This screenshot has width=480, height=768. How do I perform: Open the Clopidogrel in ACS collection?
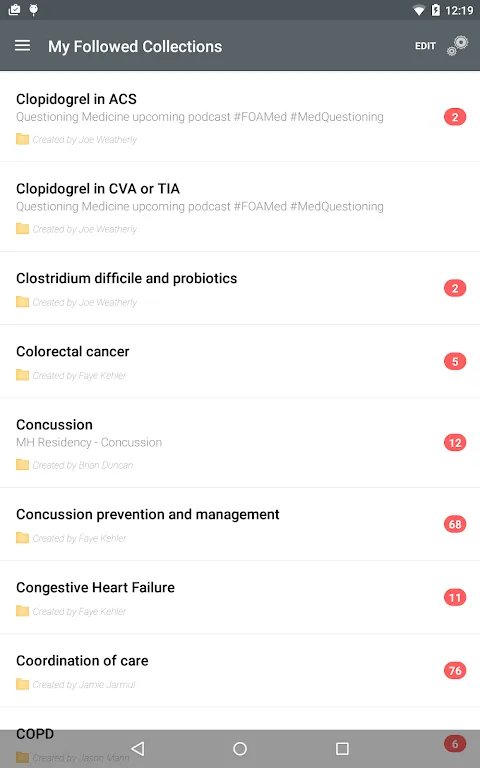tap(240, 117)
